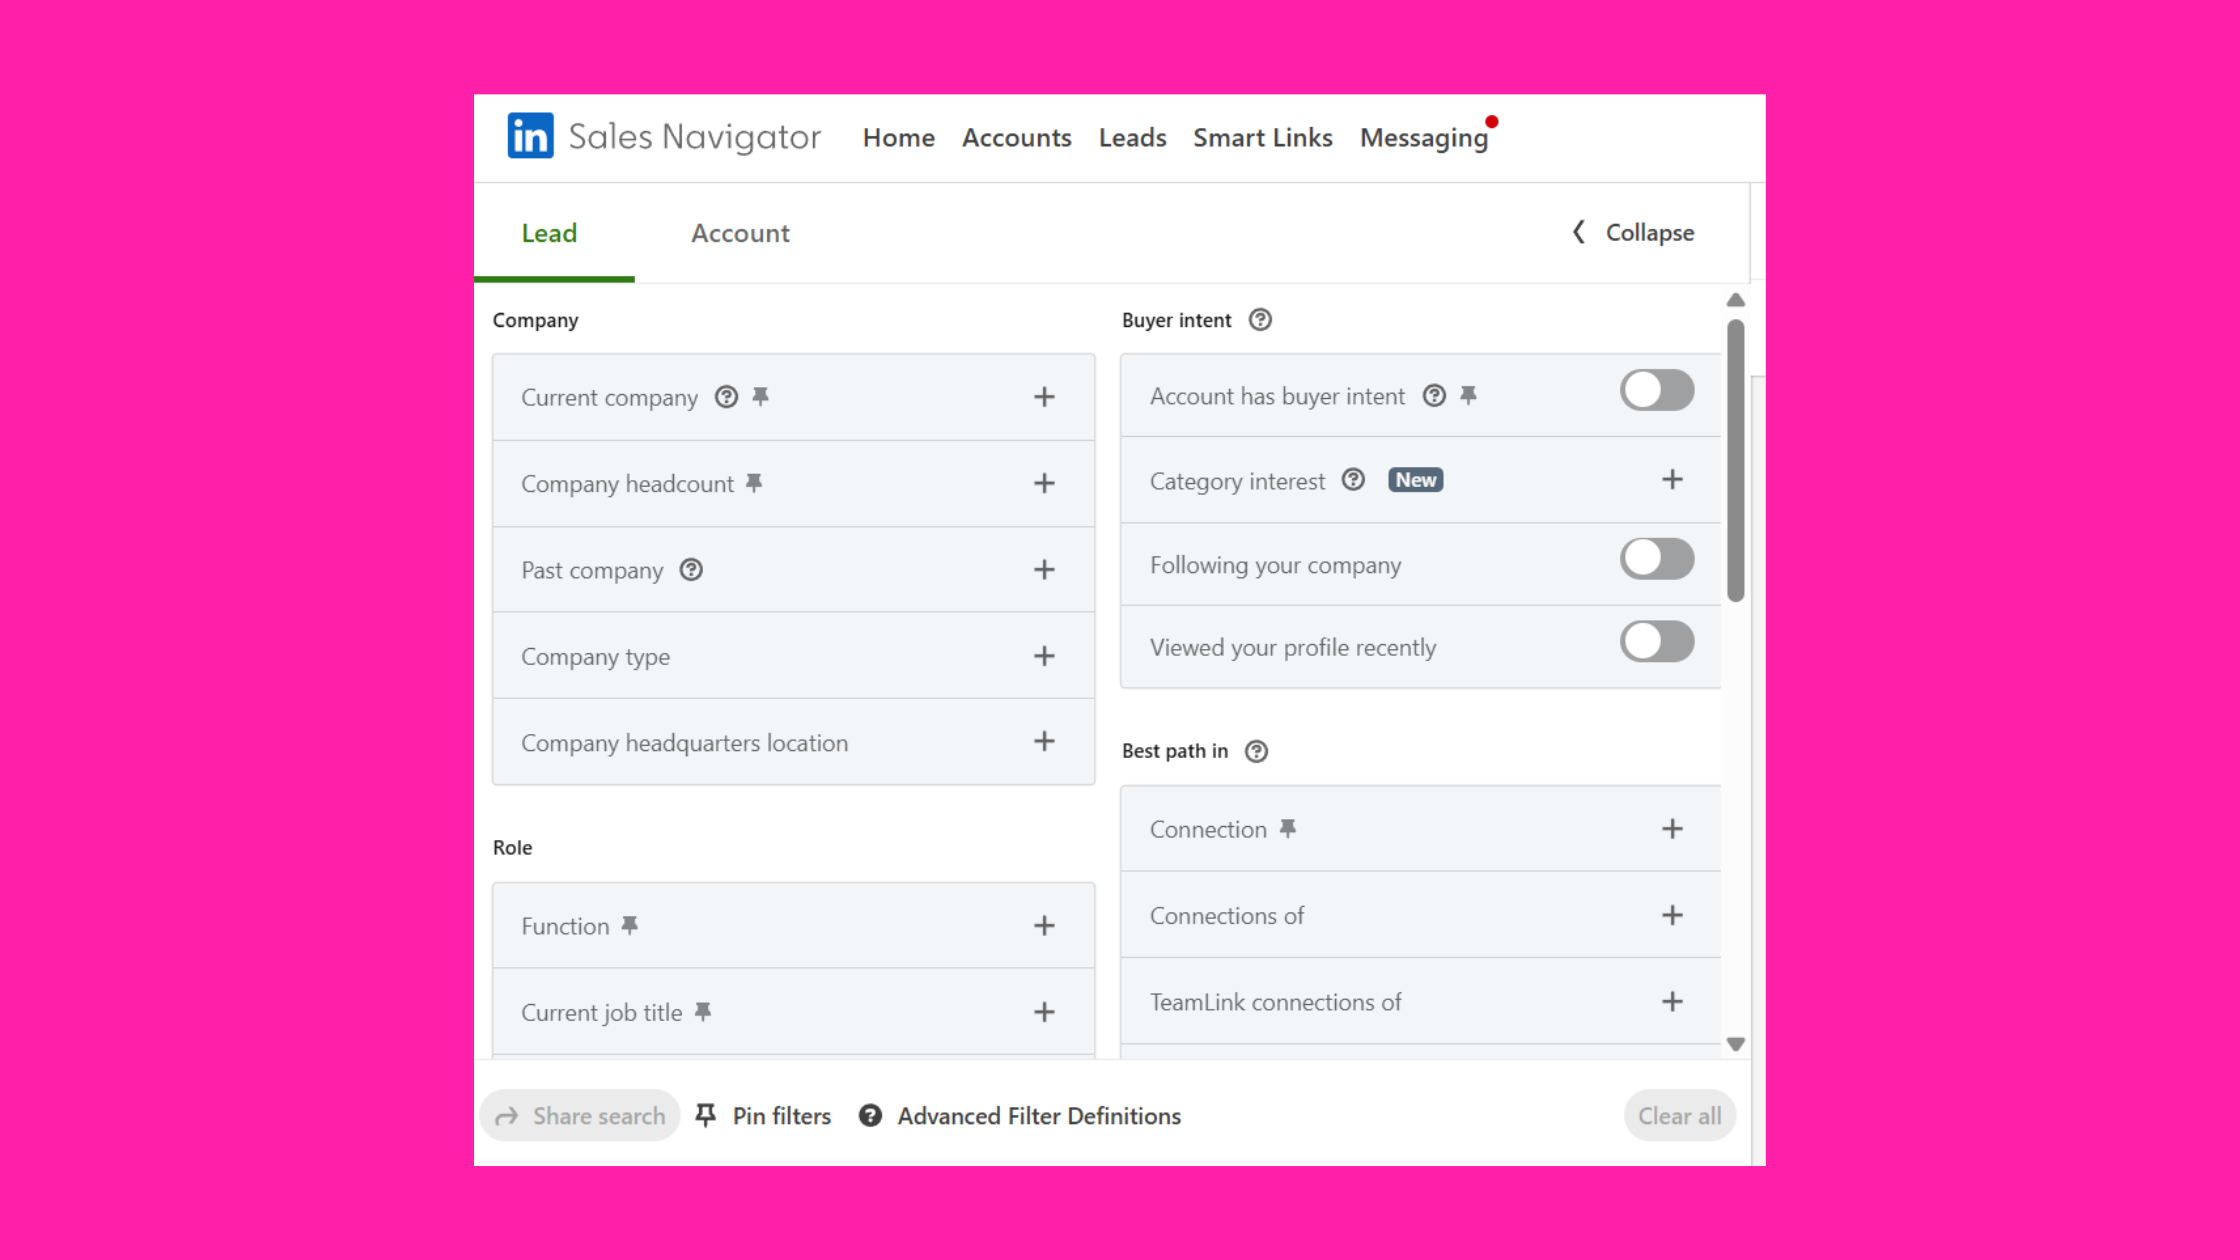The height and width of the screenshot is (1260, 2240).
Task: Open help for Past company filter
Action: (x=691, y=569)
